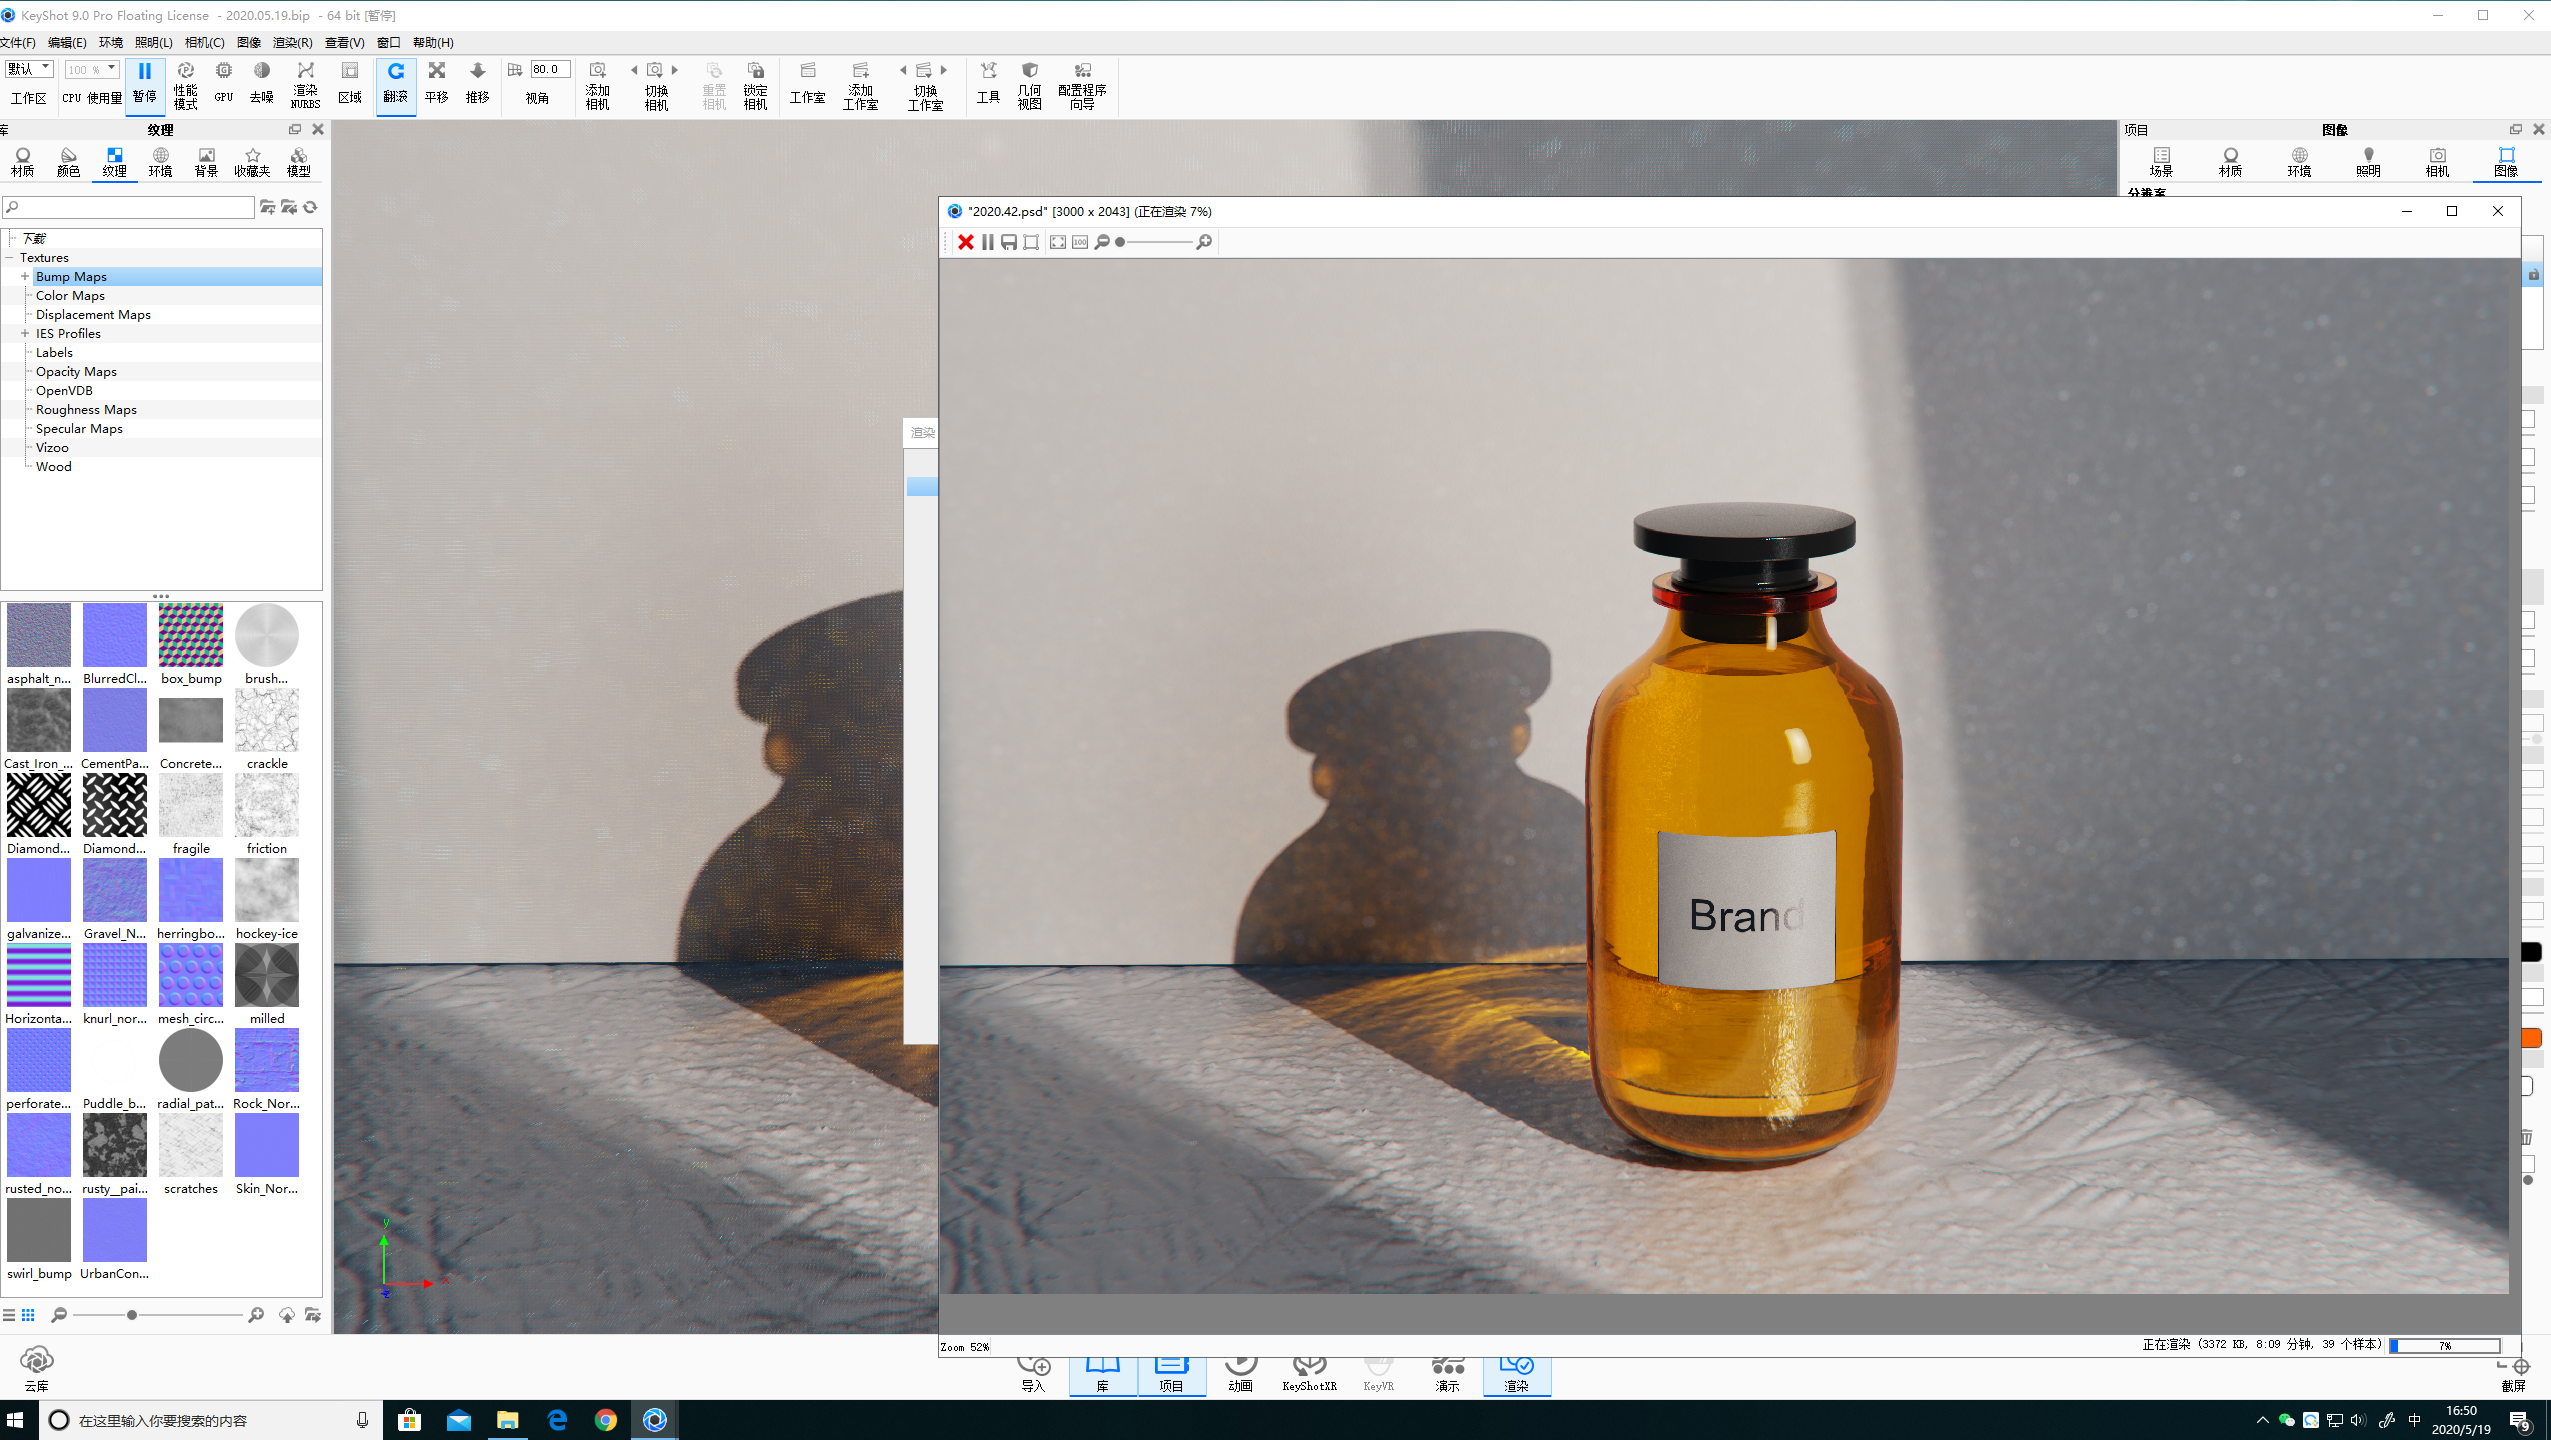Pause the realtime rendering in the toolbar

coord(146,85)
